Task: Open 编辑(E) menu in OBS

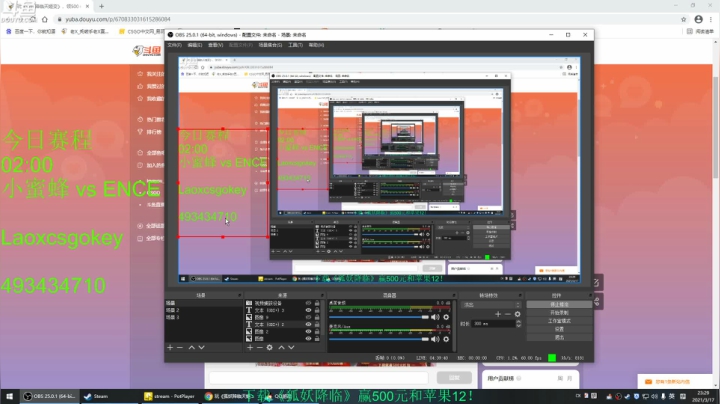Action: pos(195,45)
